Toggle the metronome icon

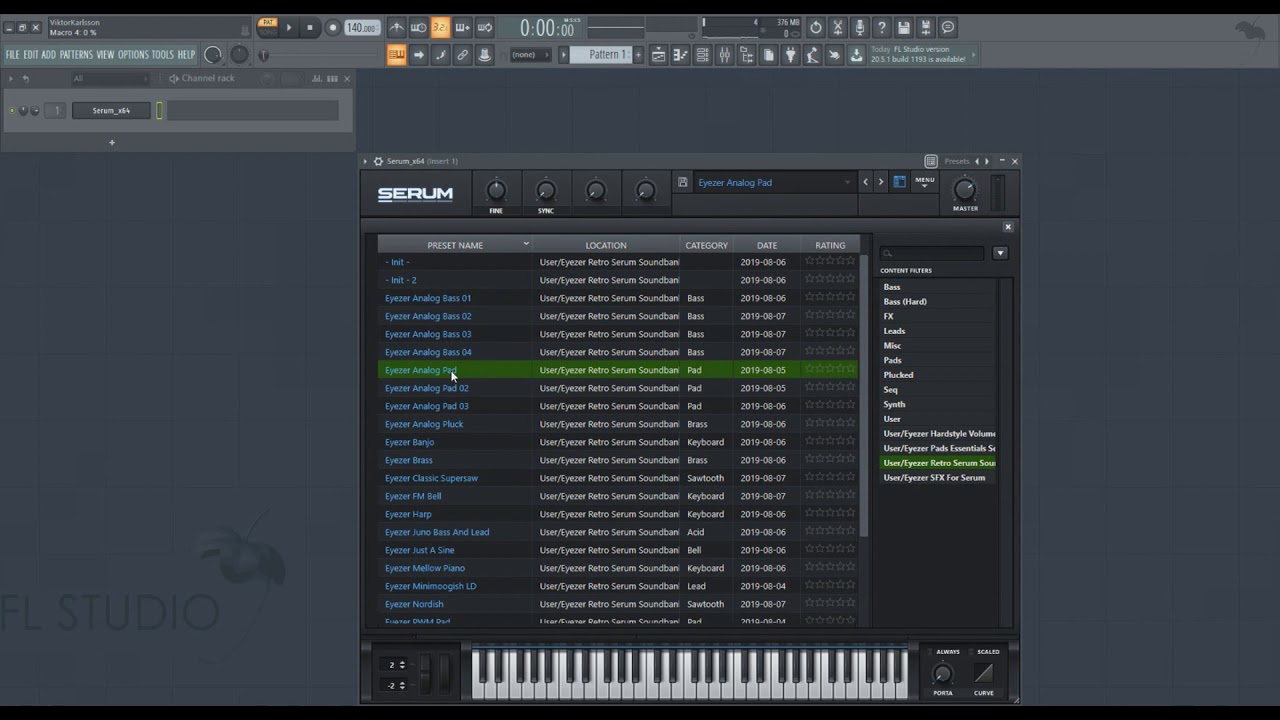click(397, 28)
